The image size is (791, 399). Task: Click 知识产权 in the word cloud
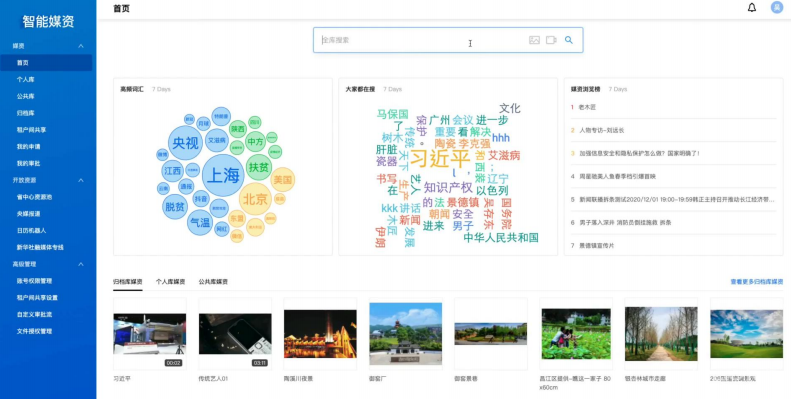(448, 188)
